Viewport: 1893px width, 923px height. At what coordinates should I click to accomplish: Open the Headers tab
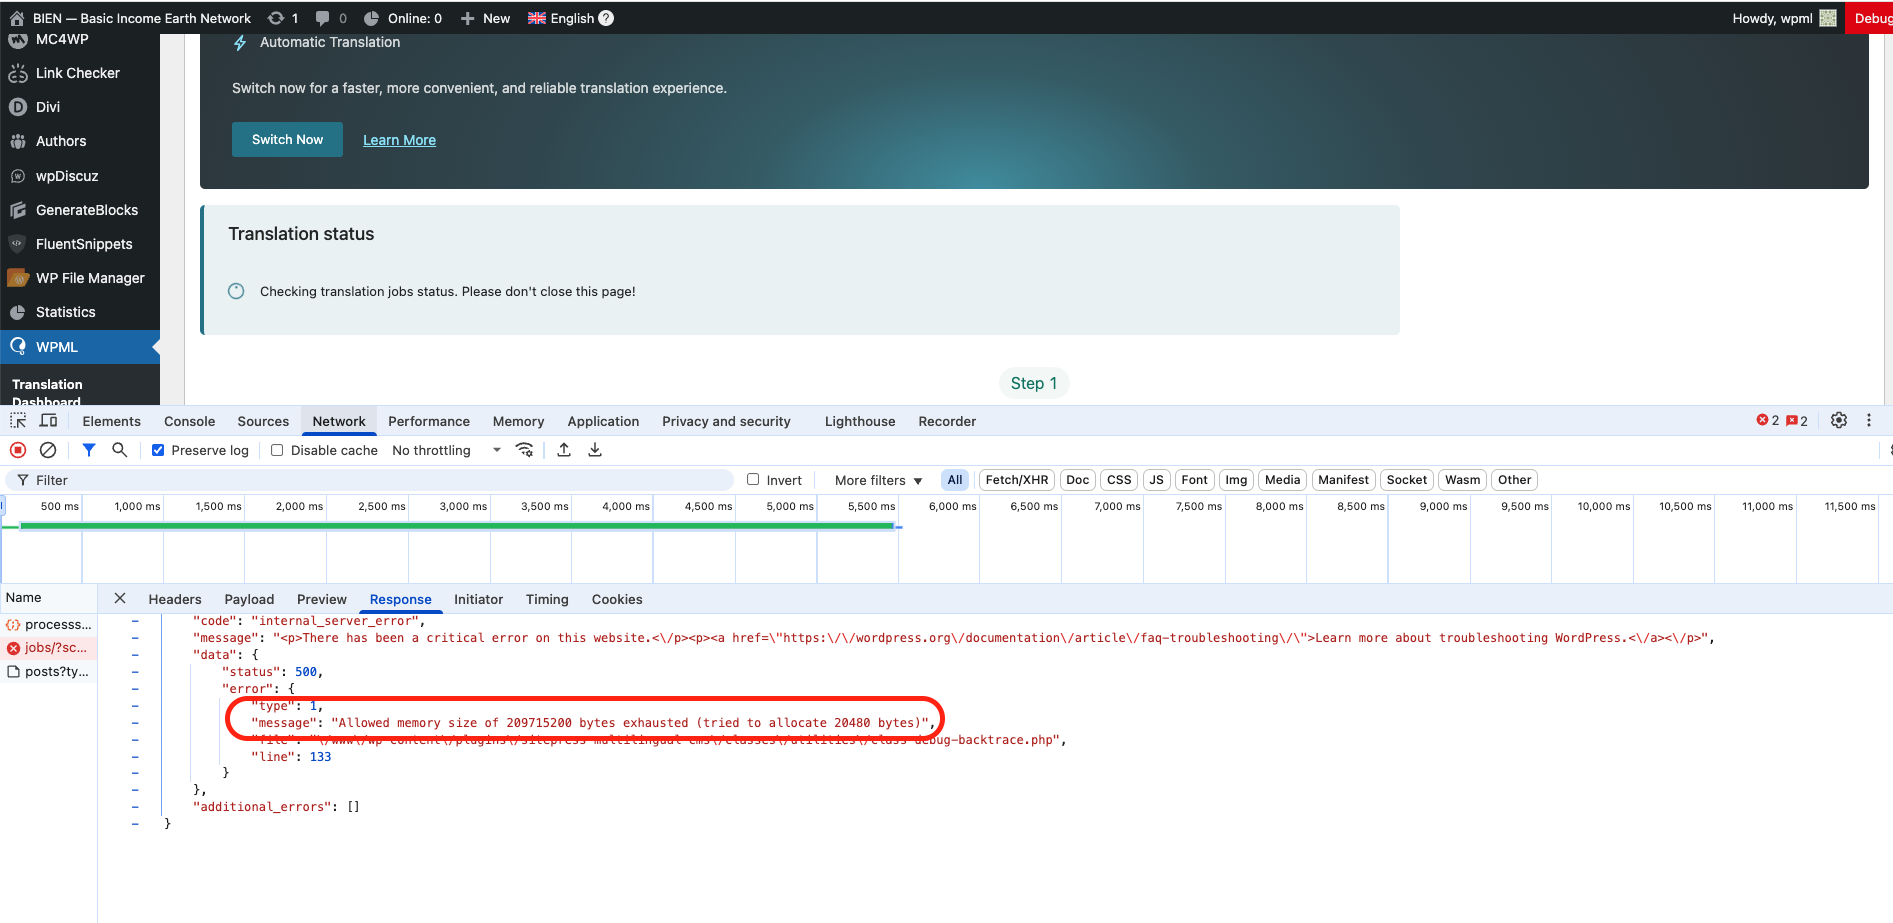click(175, 599)
